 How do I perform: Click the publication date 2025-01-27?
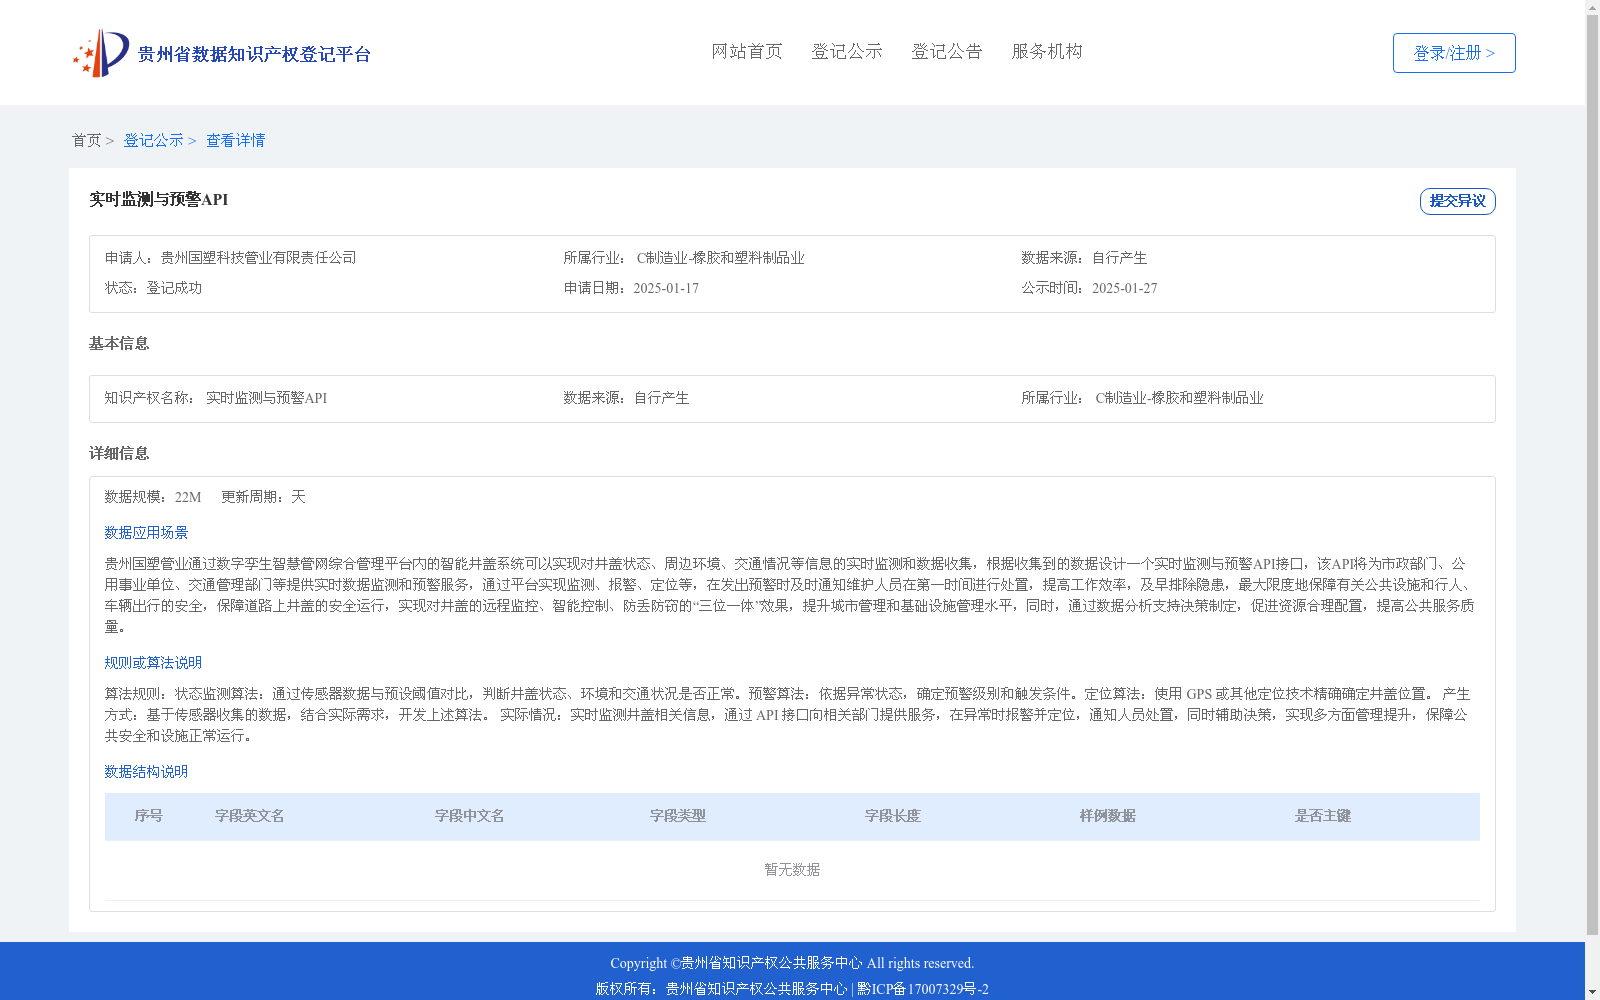[1124, 288]
